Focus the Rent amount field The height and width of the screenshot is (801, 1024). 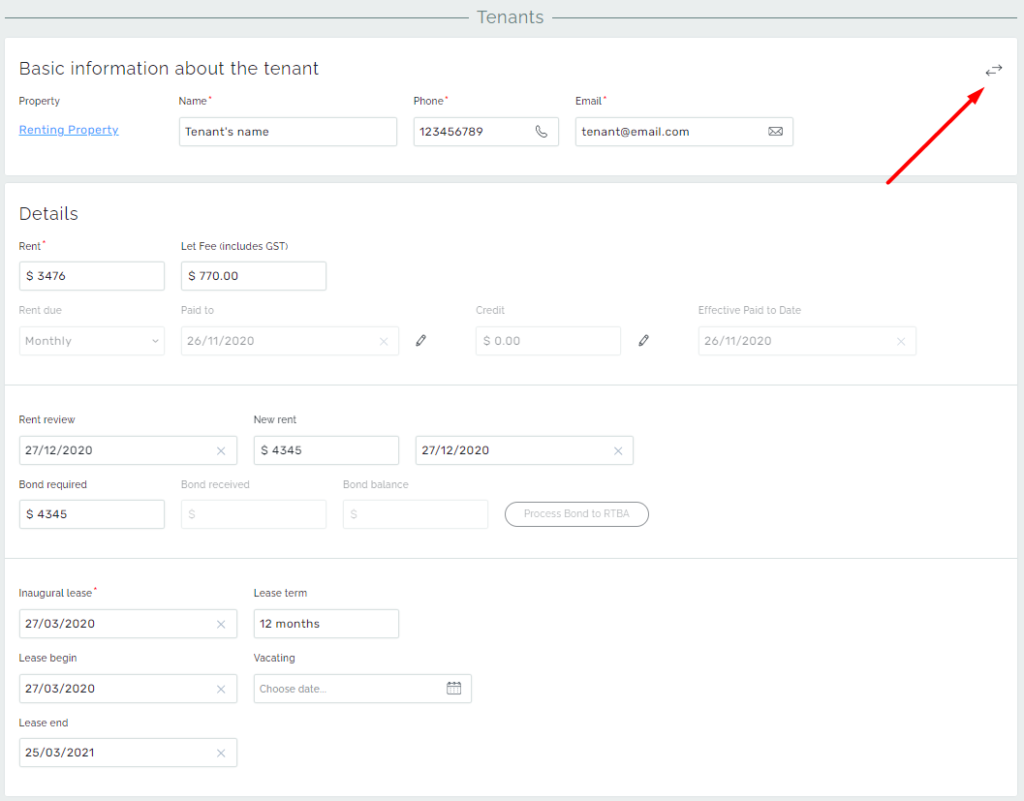pyautogui.click(x=91, y=276)
